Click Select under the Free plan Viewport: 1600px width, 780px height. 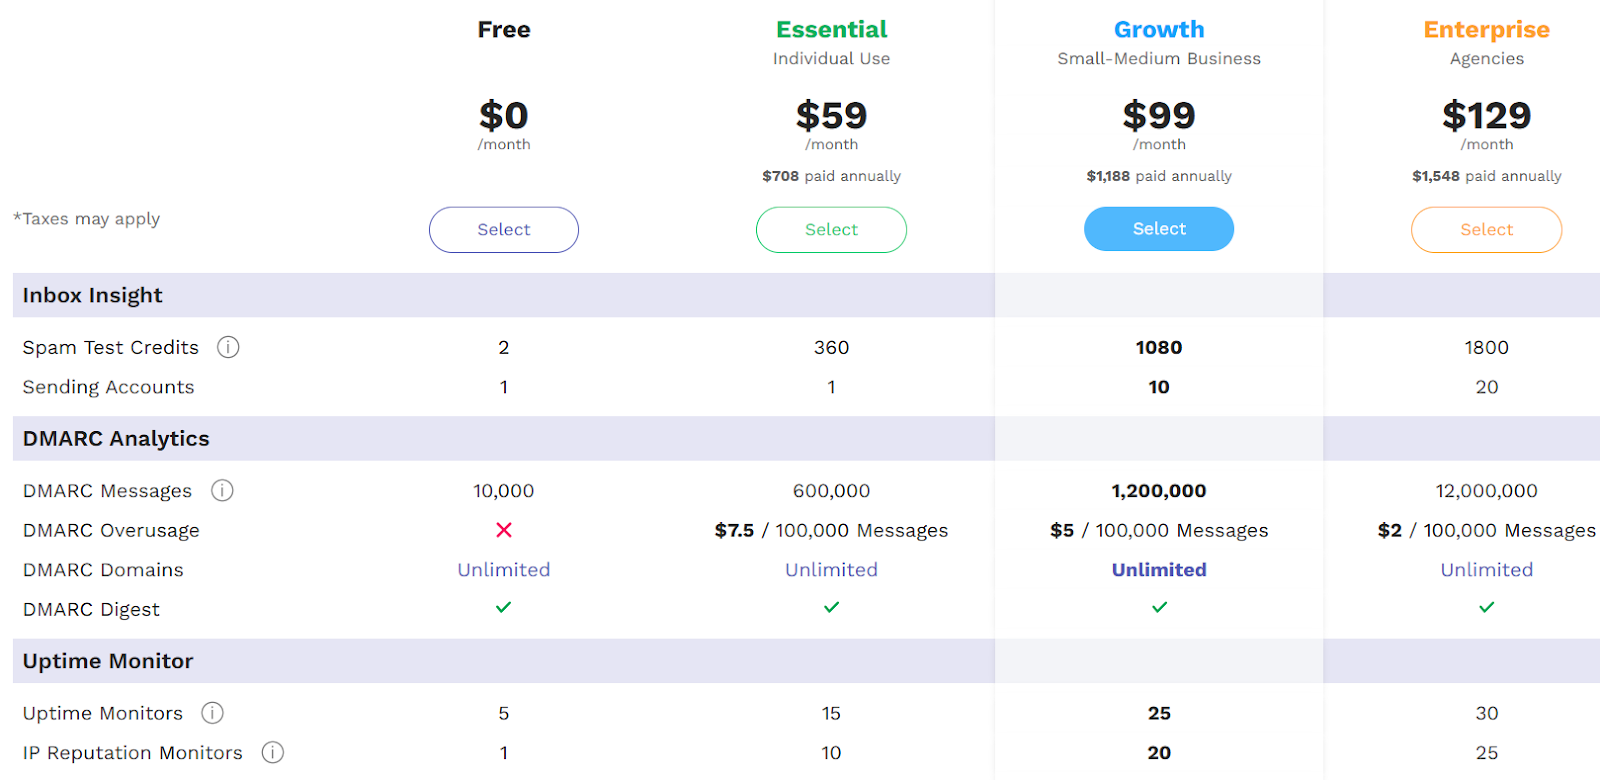[503, 229]
